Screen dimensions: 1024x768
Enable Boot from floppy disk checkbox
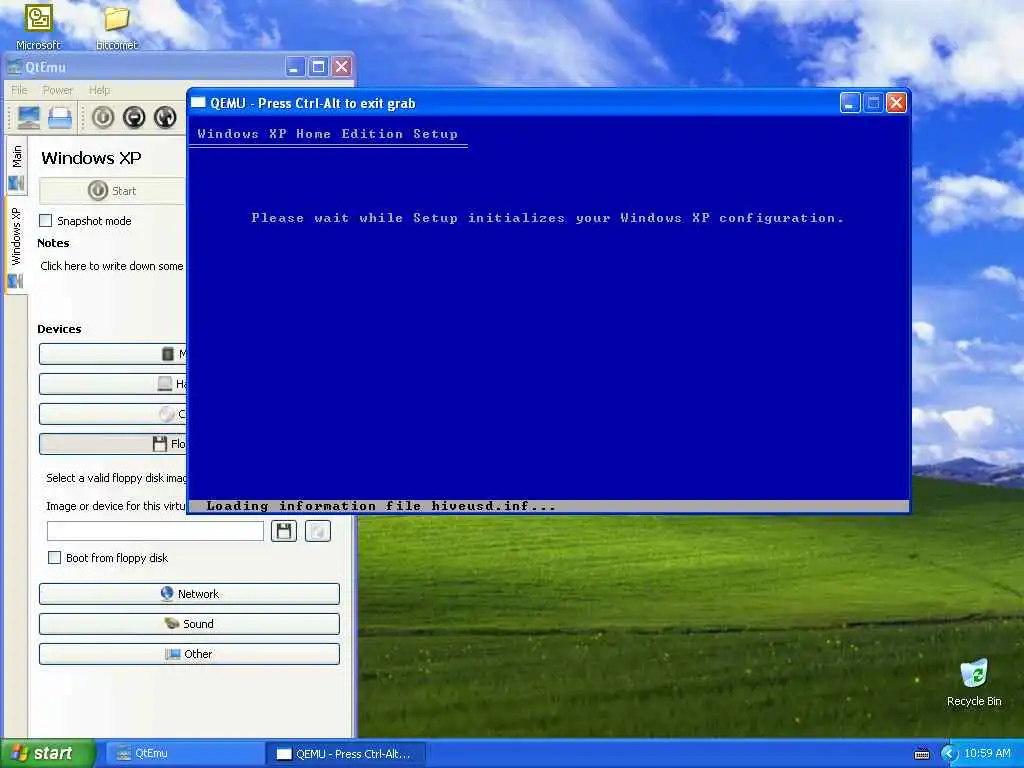pyautogui.click(x=55, y=558)
